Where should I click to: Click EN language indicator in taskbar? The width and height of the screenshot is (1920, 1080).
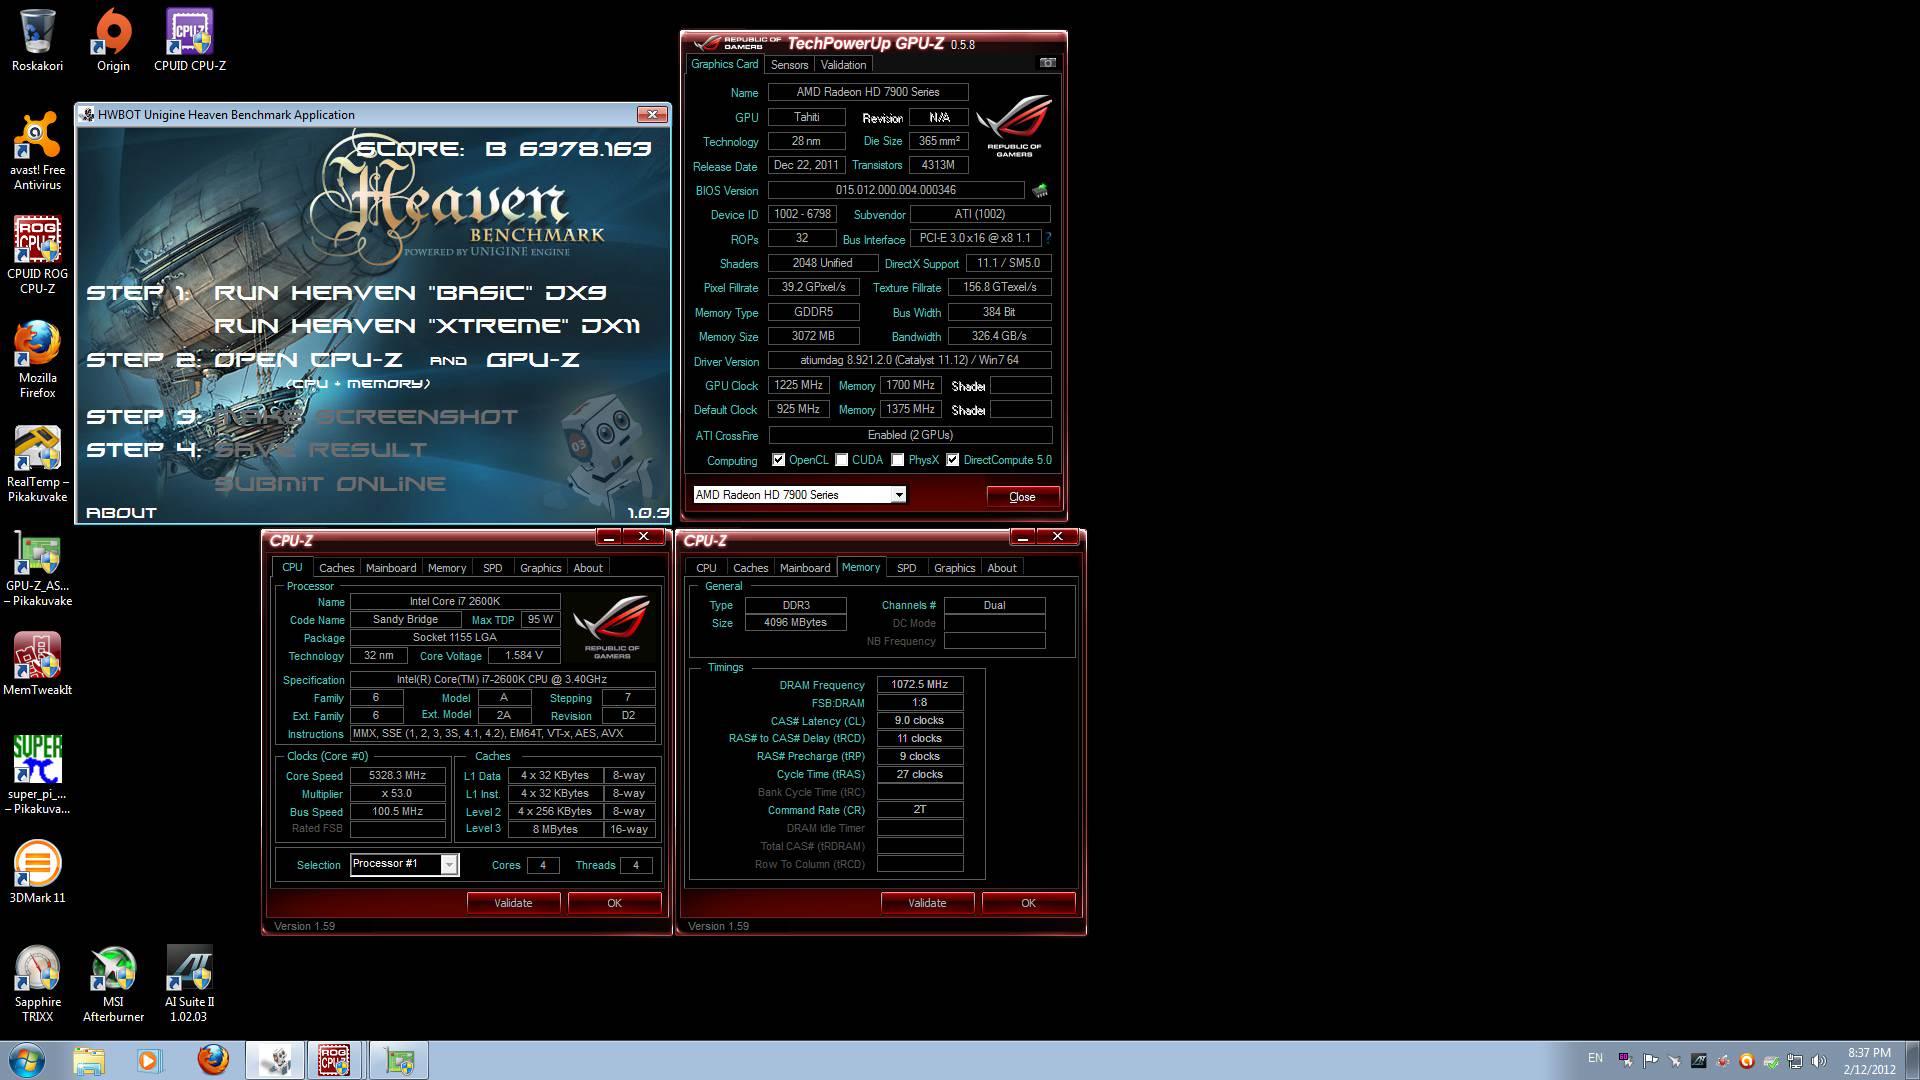point(1595,1058)
